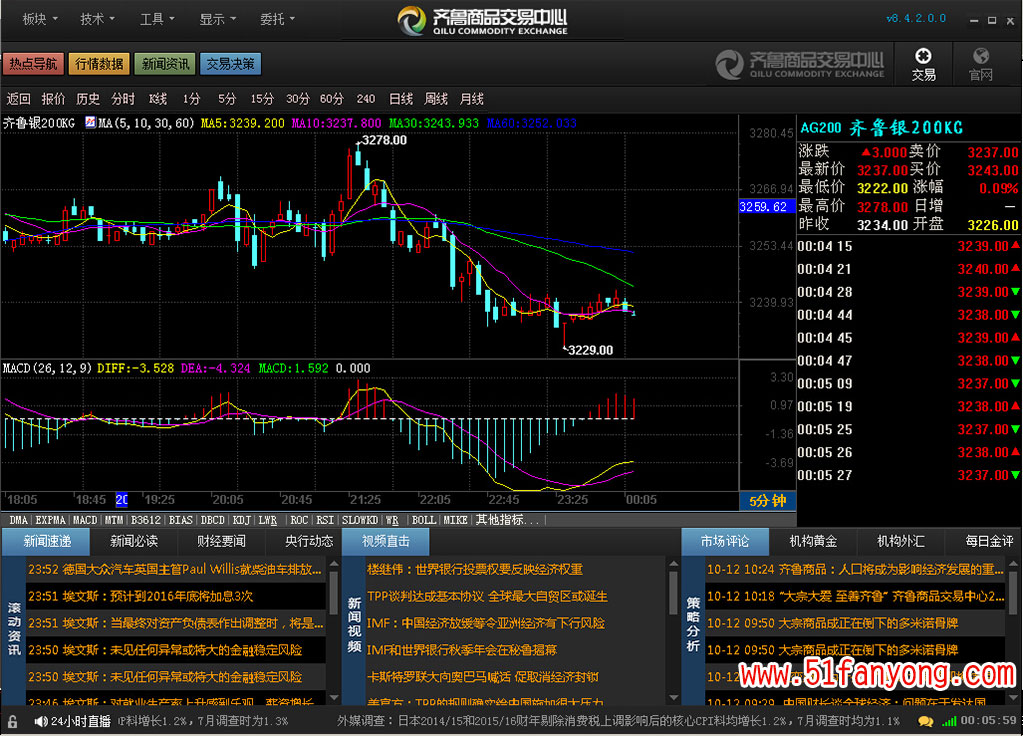The height and width of the screenshot is (736, 1023).
Task: Open the chat bubbles icon
Action: coord(924,721)
